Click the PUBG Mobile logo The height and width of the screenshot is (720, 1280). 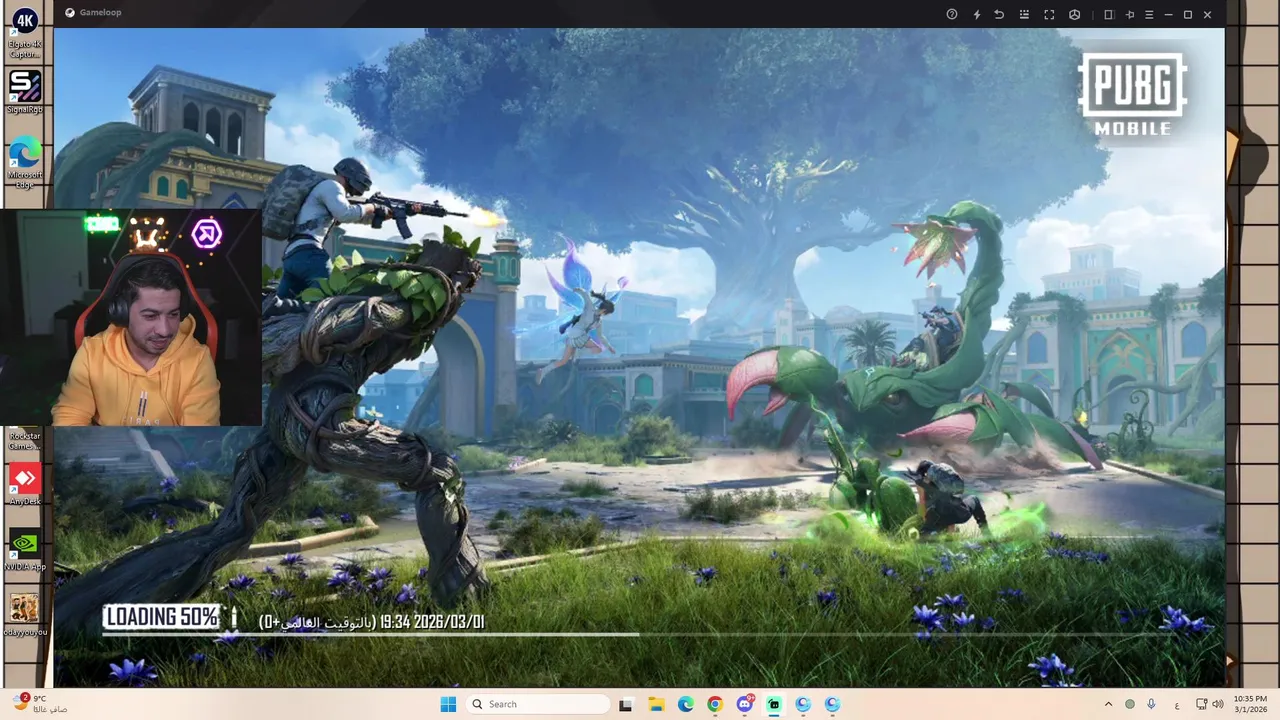click(x=1132, y=94)
